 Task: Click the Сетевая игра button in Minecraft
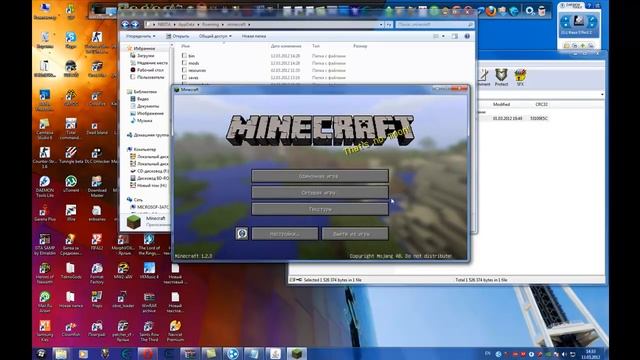coord(320,192)
